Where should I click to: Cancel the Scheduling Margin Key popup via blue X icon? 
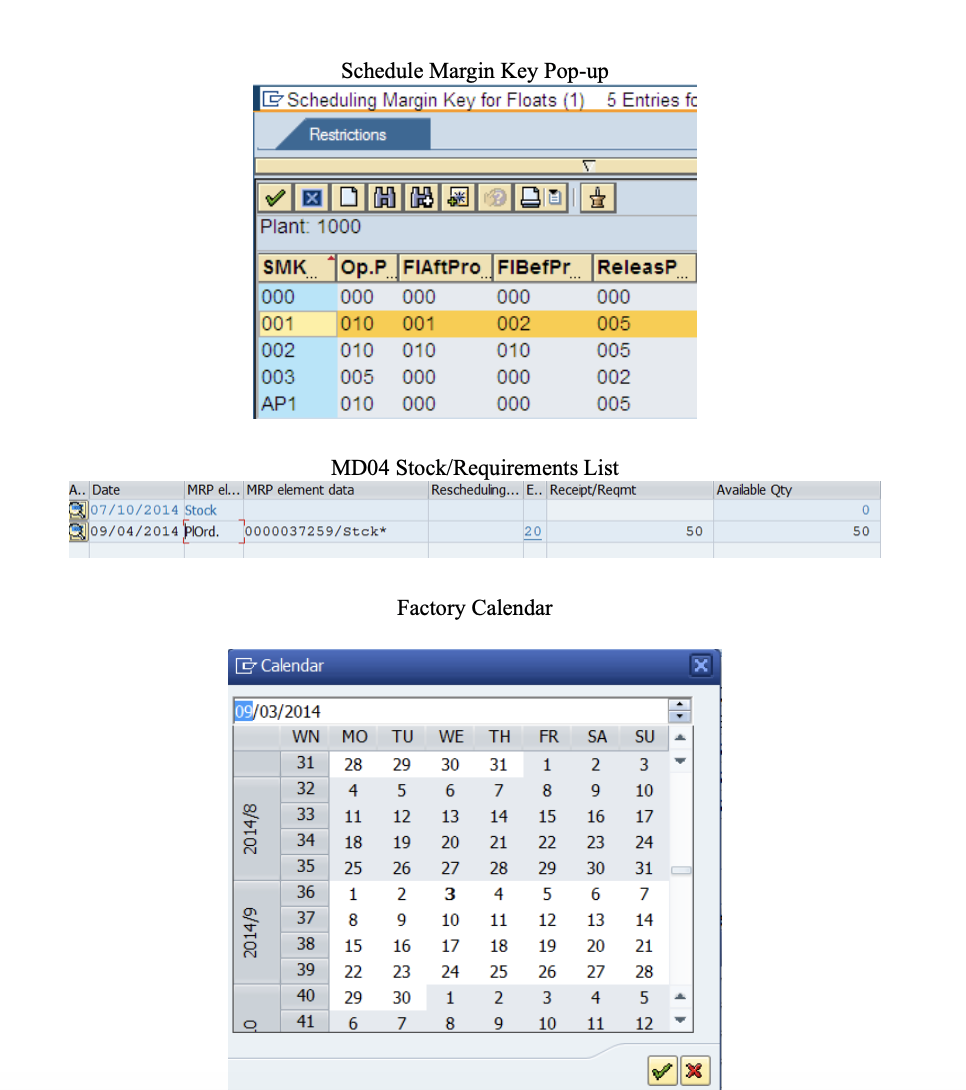311,197
